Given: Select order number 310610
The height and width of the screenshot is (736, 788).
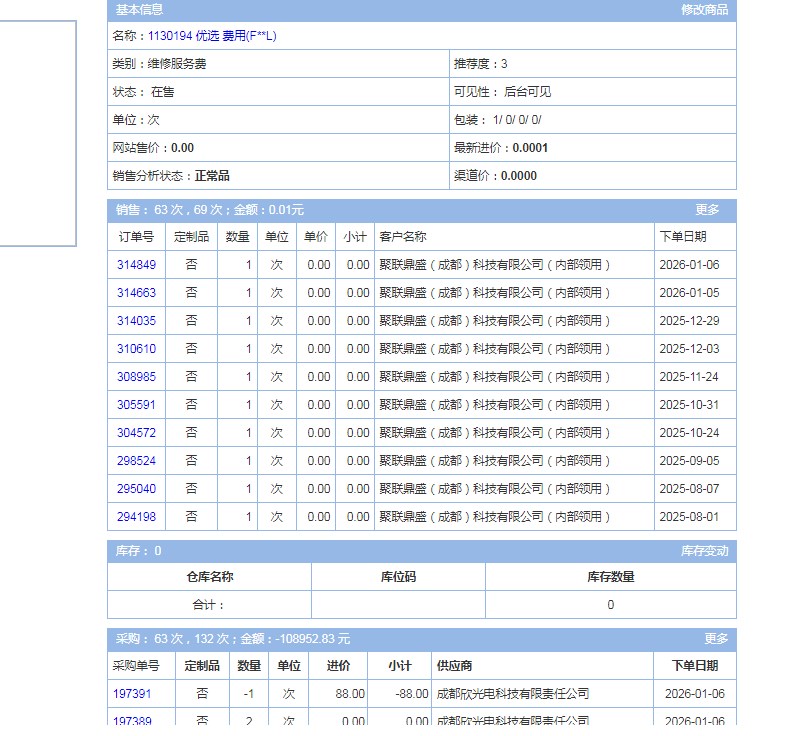Looking at the screenshot, I should click(136, 349).
